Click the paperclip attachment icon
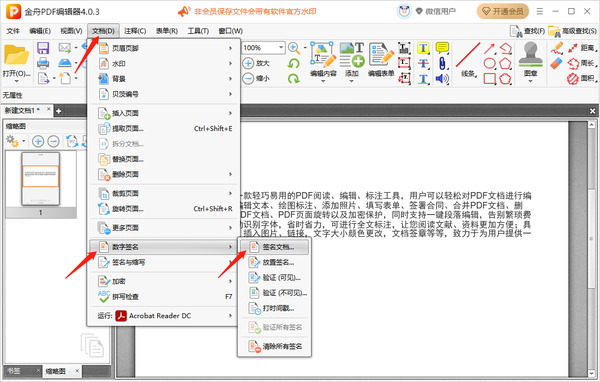Image resolution: width=600 pixels, height=382 pixels. [442, 64]
